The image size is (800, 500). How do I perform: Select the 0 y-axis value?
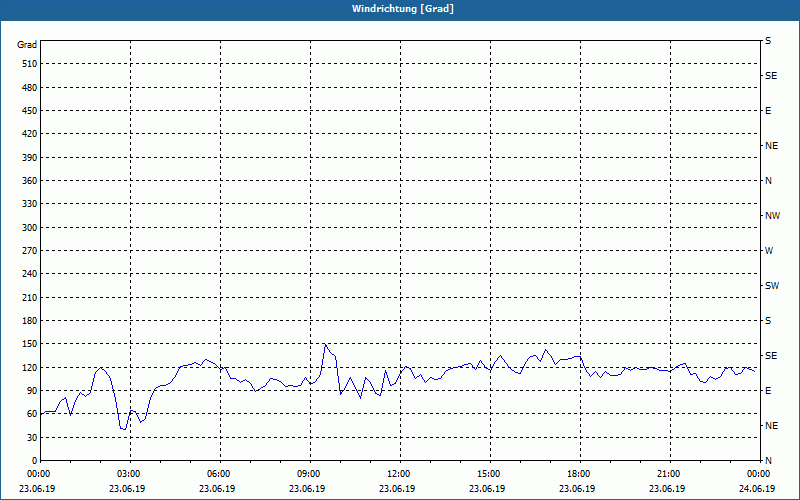point(35,460)
